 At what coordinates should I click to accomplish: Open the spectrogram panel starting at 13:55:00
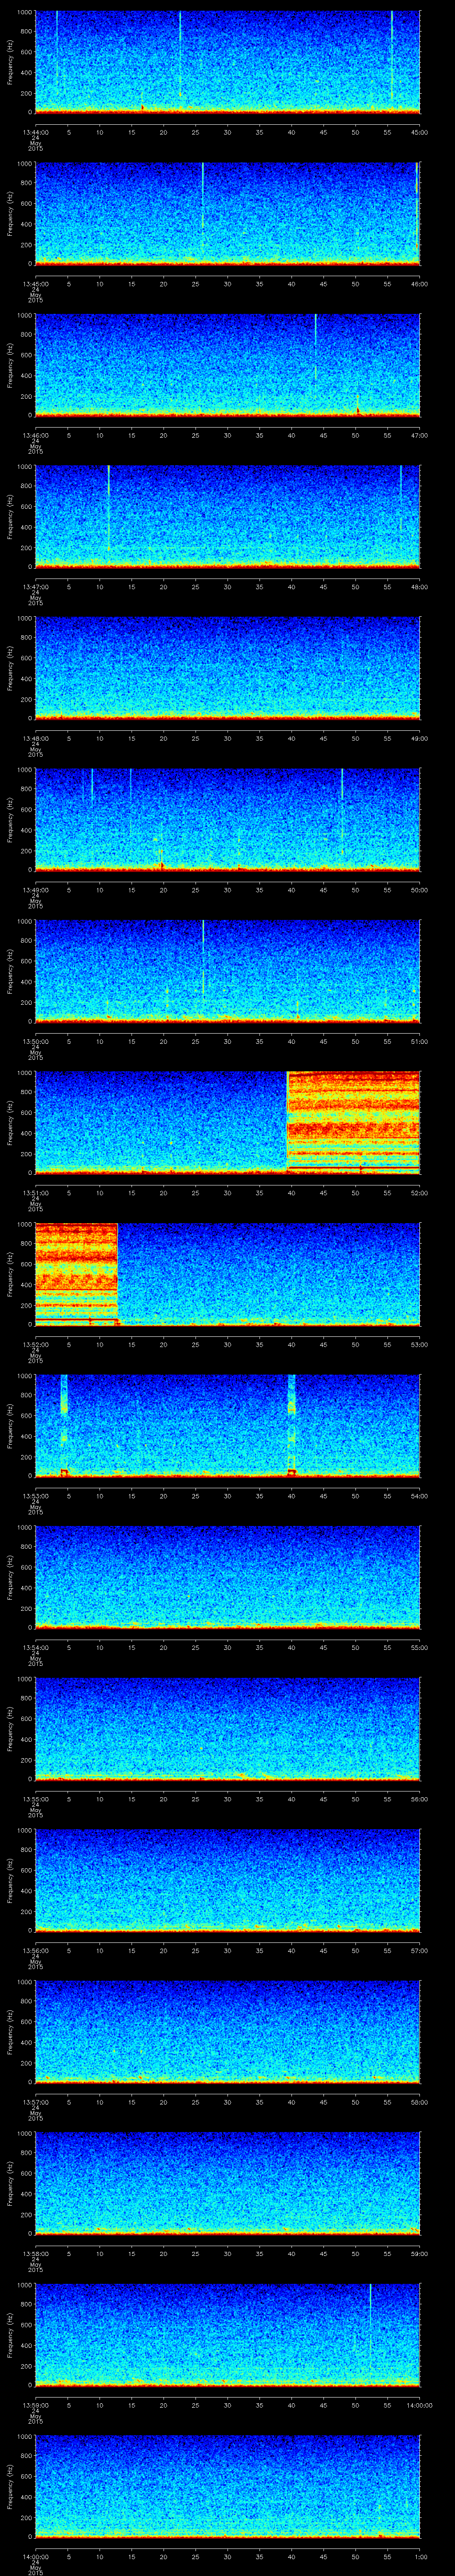point(227,1728)
